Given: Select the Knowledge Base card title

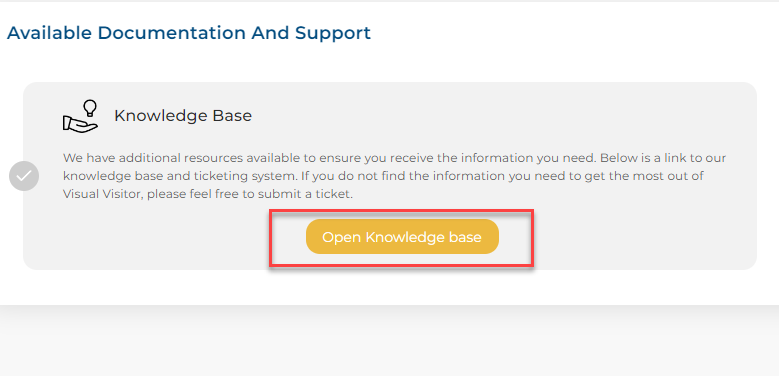Looking at the screenshot, I should click(x=183, y=116).
